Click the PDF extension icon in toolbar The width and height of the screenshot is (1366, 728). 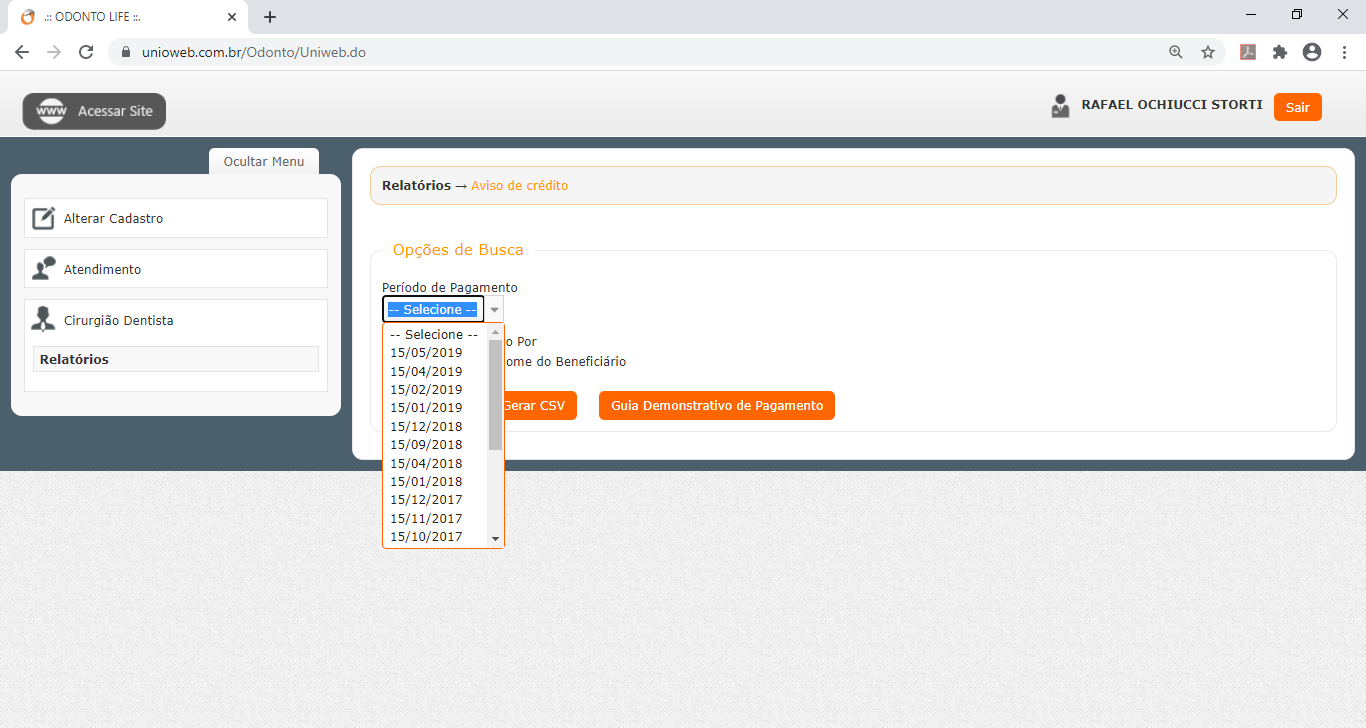[1248, 52]
